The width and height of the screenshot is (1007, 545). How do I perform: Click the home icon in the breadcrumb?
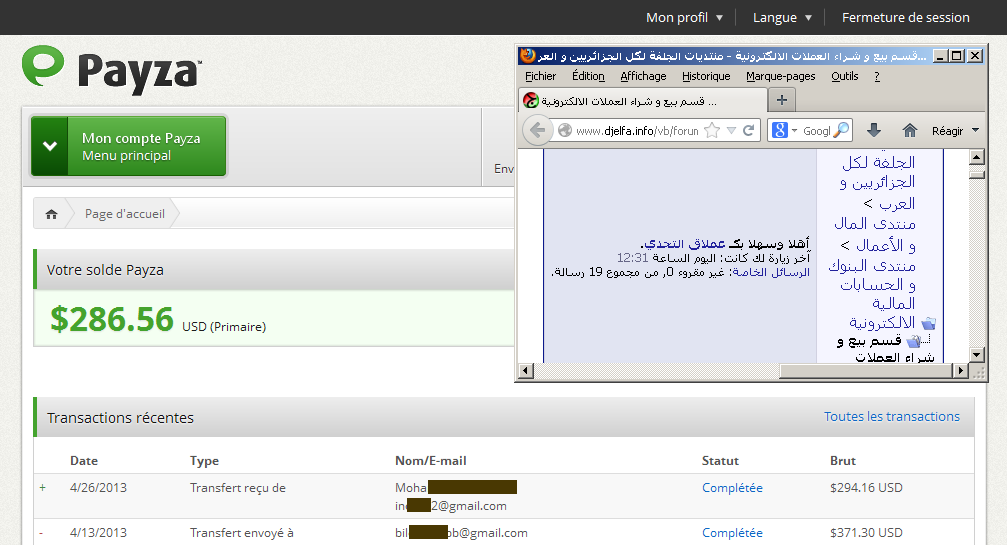point(51,214)
